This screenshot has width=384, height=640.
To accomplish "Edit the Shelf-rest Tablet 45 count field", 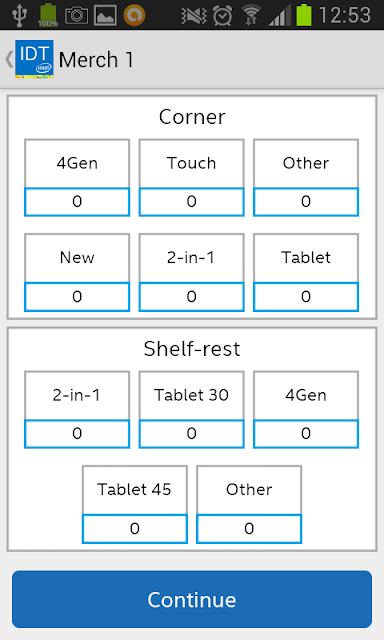I will (x=135, y=529).
